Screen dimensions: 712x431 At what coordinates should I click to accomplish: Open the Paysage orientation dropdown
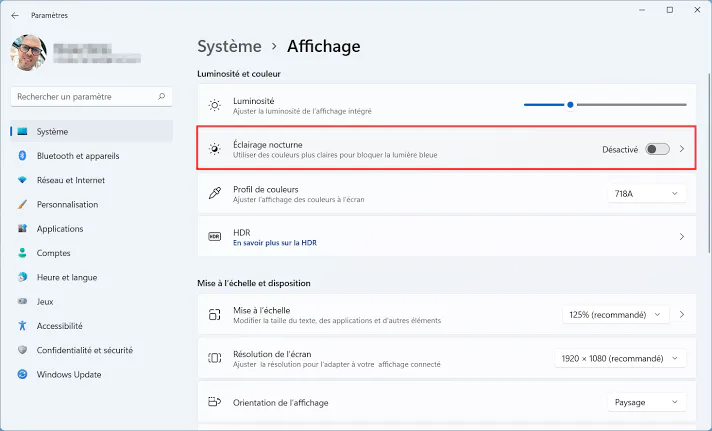coord(646,402)
